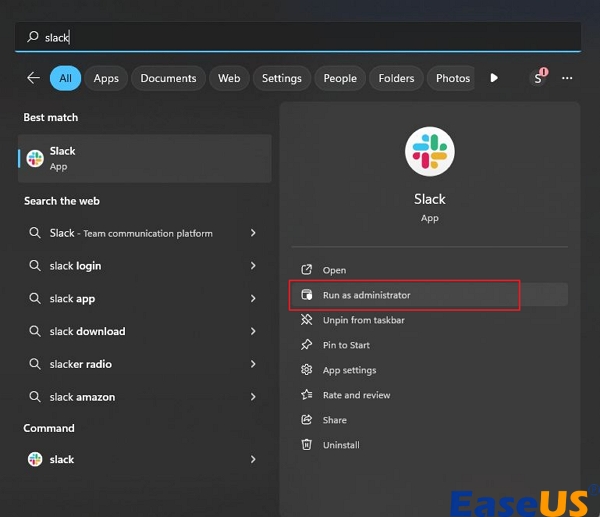This screenshot has width=600, height=517.
Task: Select Unpin from taskbar option
Action: 362,320
